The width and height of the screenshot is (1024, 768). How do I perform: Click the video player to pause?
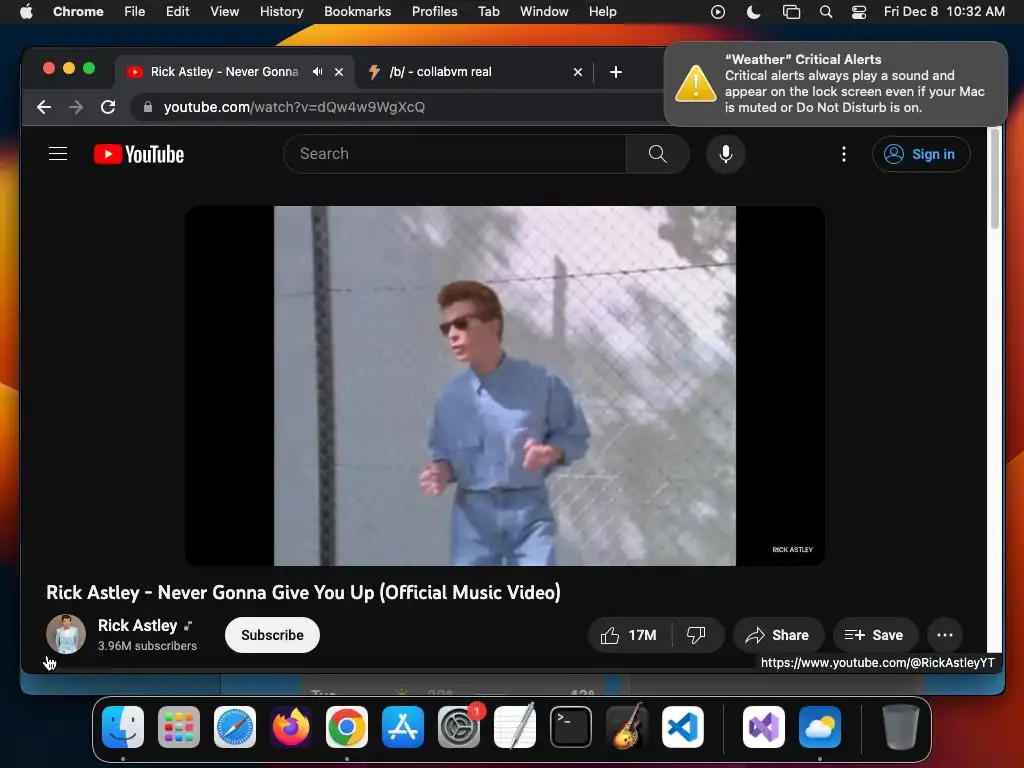click(504, 386)
